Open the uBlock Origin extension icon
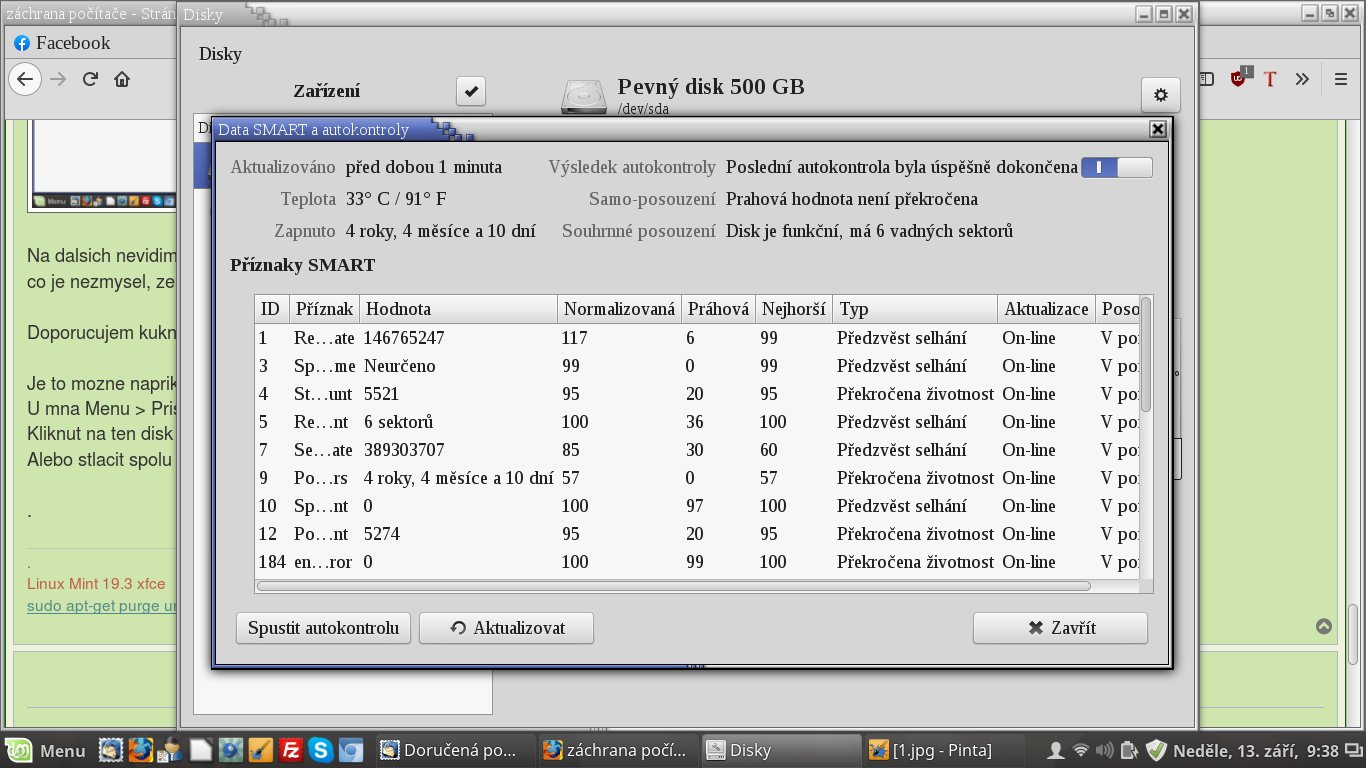This screenshot has width=1366, height=768. coord(1239,78)
